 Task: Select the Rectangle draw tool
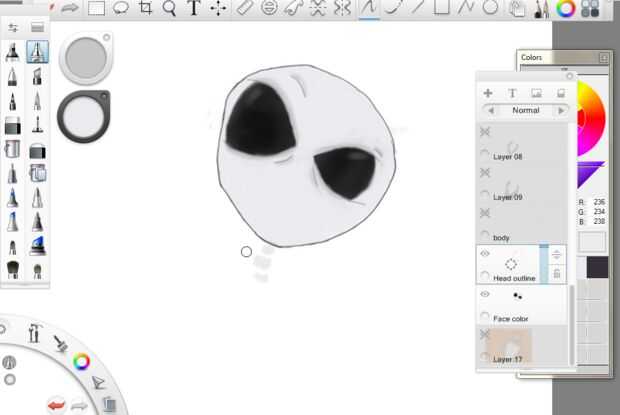point(441,7)
